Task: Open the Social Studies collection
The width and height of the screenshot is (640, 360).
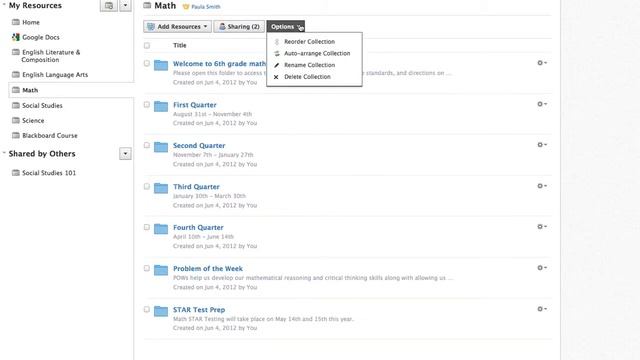Action: pos(42,105)
